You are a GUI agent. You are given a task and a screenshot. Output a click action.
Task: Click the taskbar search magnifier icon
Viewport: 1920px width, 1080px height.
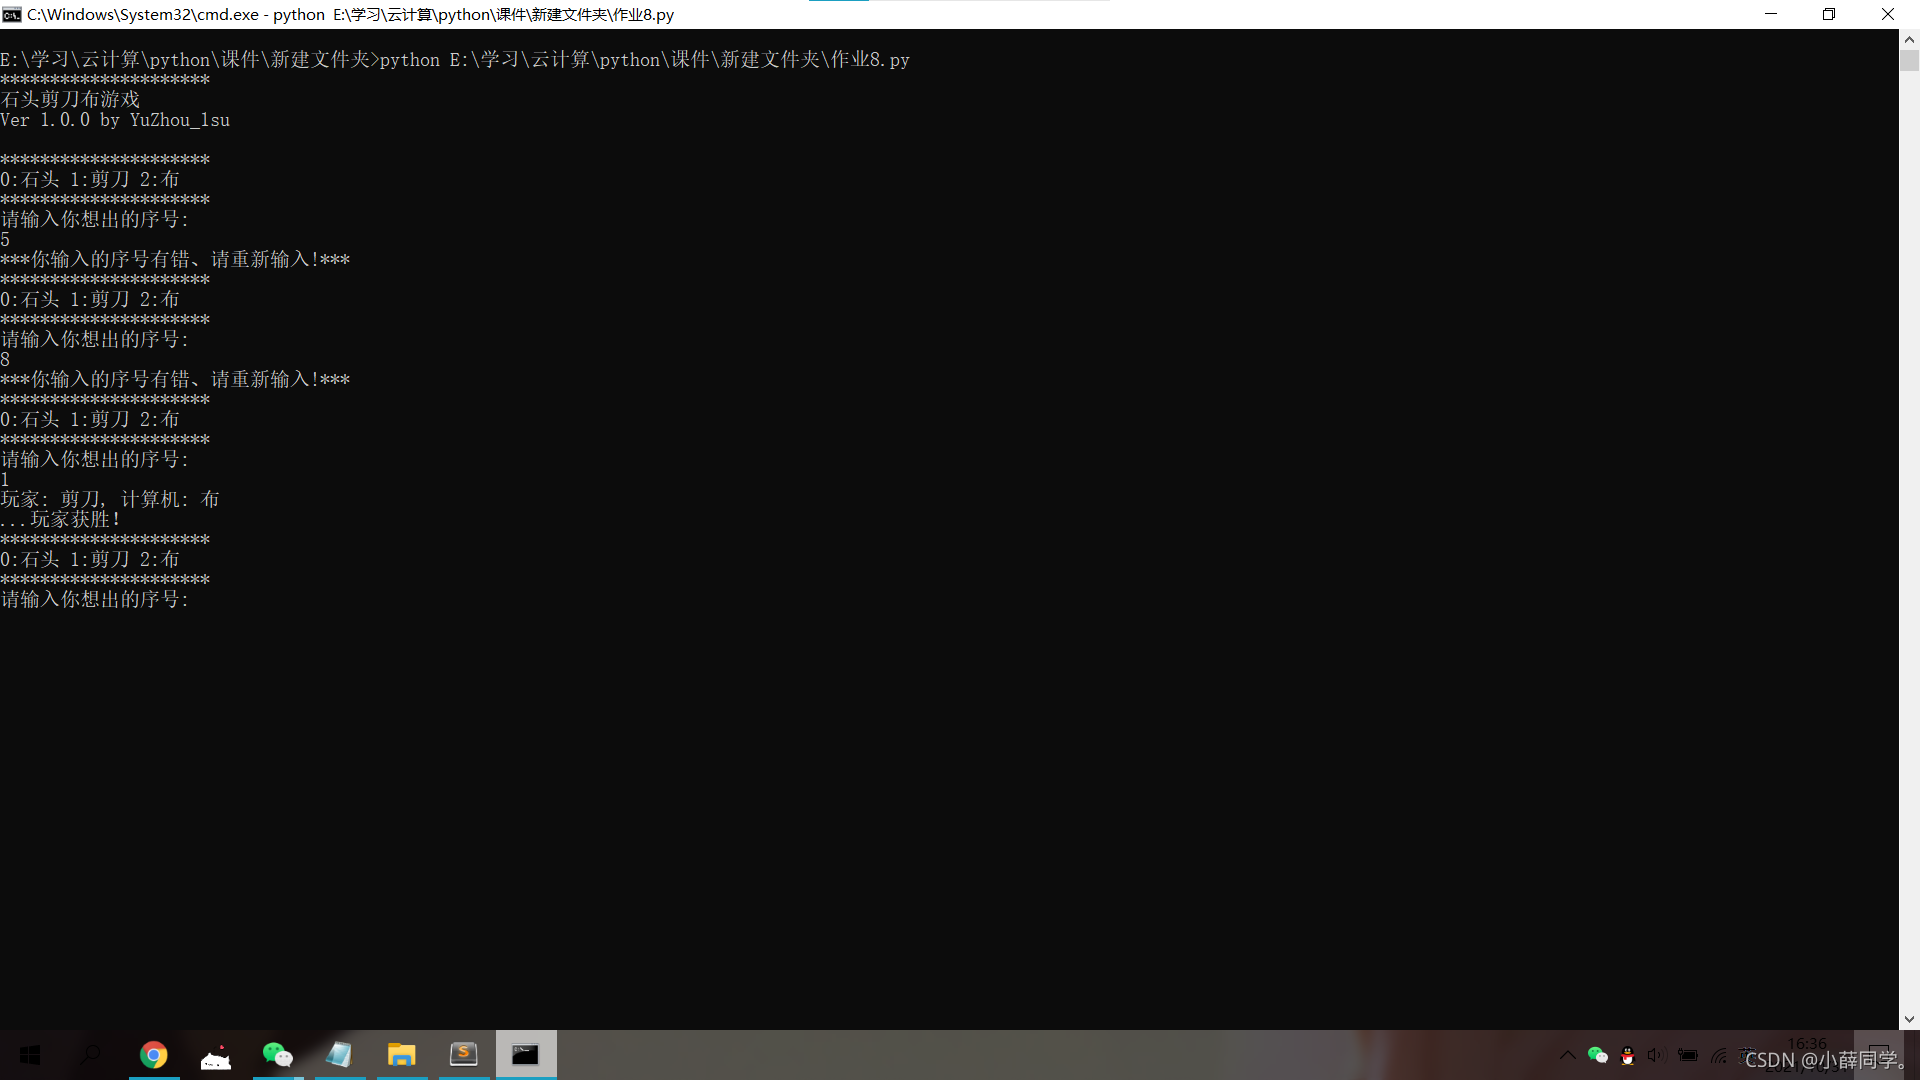coord(91,1055)
